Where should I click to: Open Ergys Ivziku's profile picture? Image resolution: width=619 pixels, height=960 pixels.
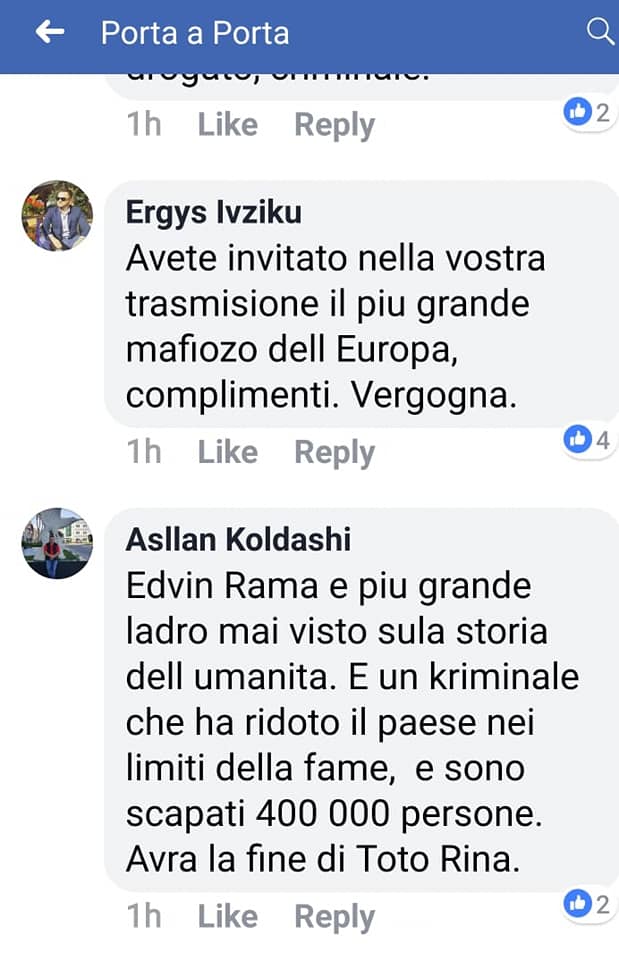tap(58, 216)
